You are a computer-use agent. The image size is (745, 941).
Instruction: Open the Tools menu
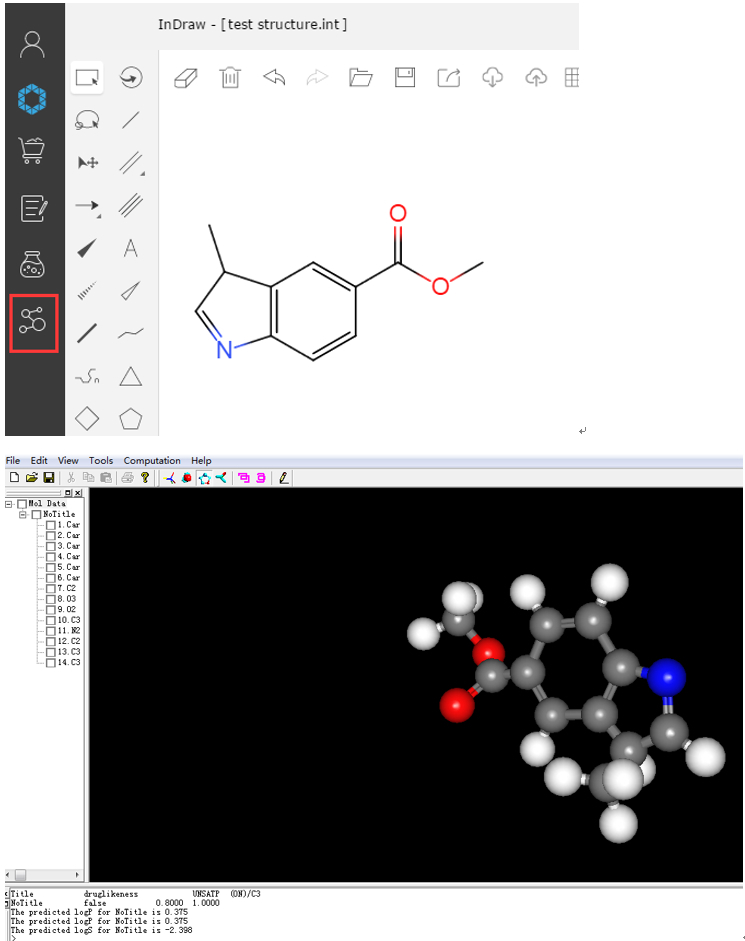101,461
